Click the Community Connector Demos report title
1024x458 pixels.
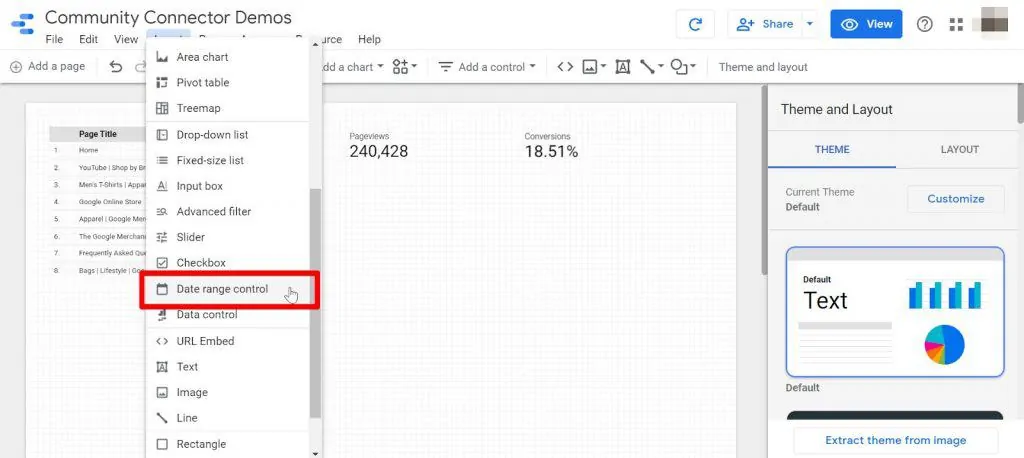168,17
